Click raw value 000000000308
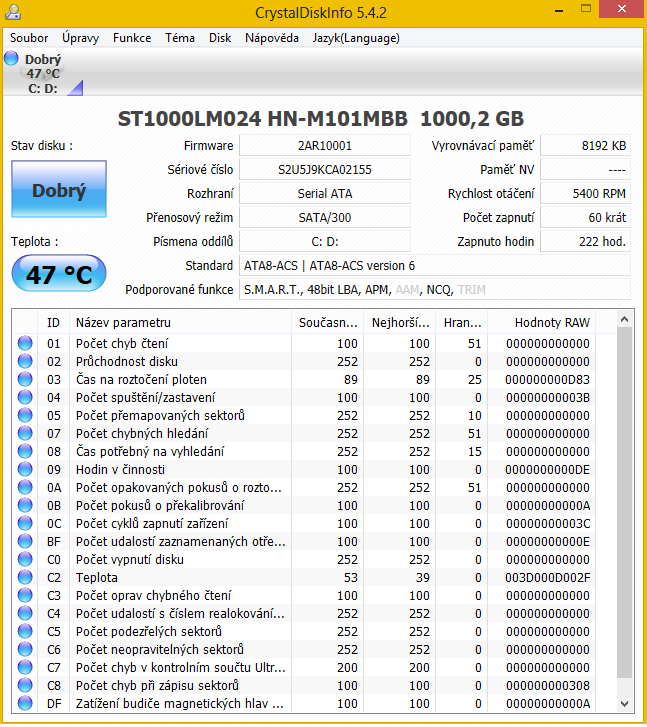The width and height of the screenshot is (647, 727). tap(547, 685)
